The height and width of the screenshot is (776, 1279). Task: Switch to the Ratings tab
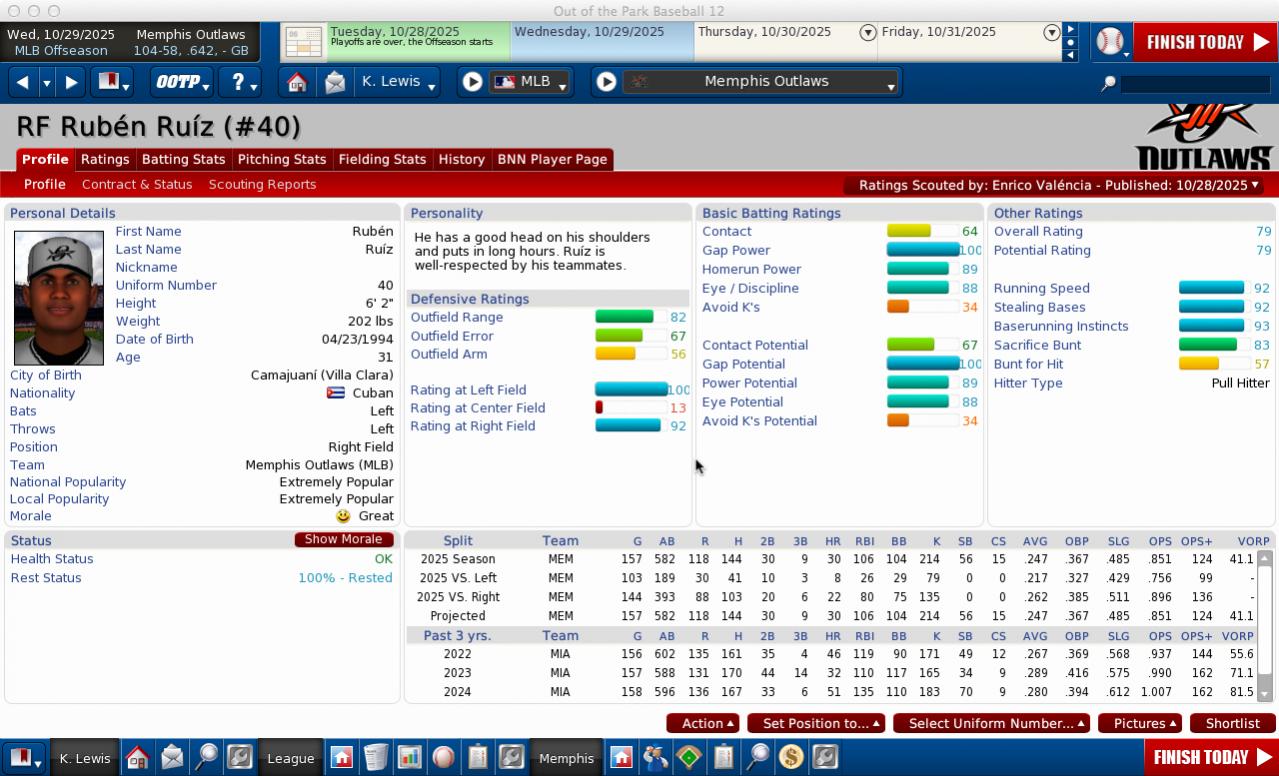[x=105, y=159]
